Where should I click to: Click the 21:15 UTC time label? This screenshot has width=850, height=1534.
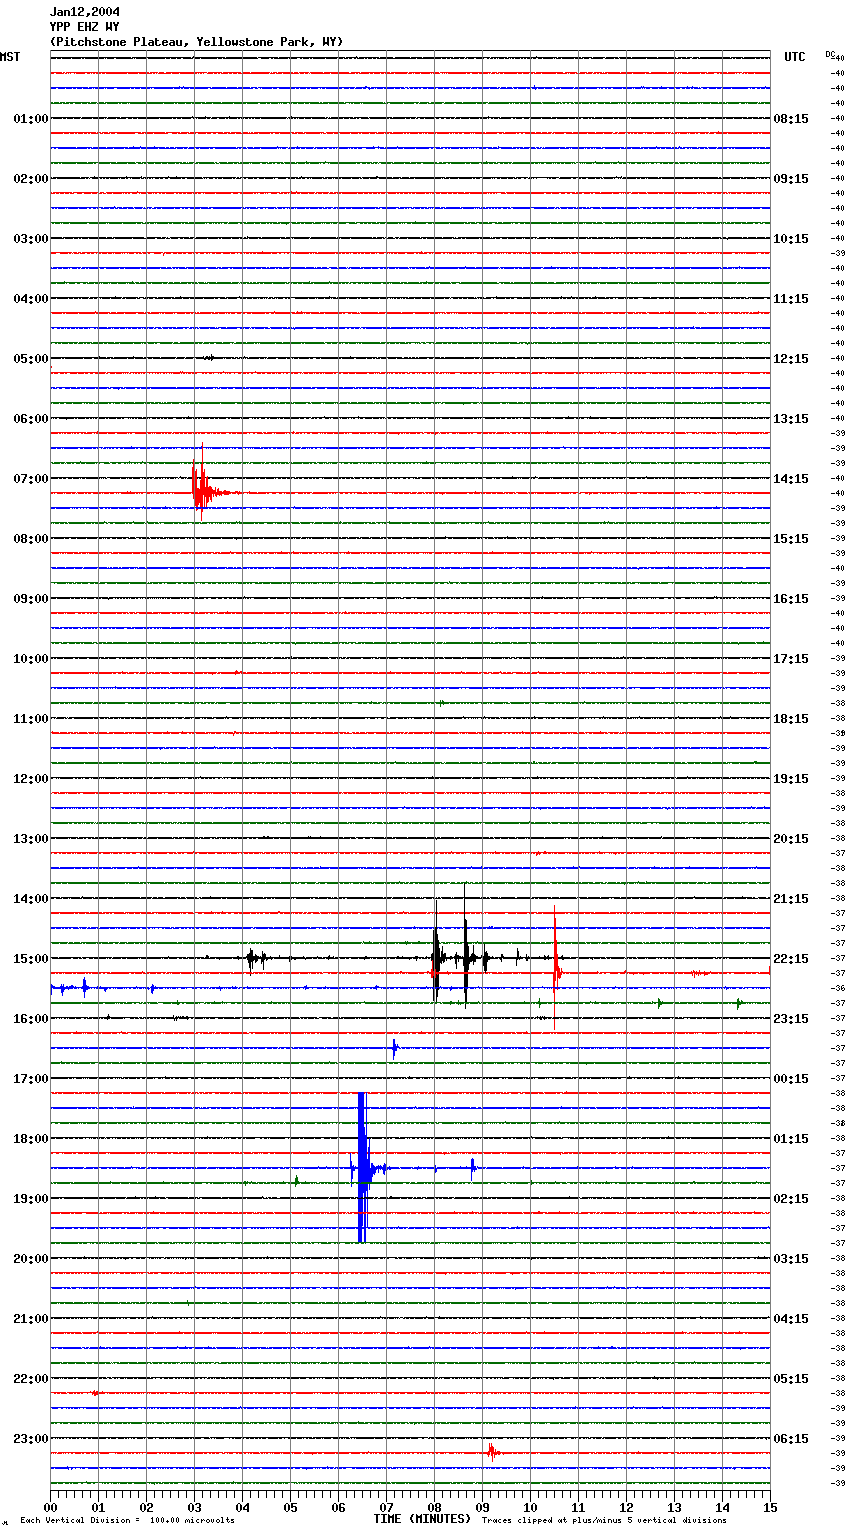[x=791, y=899]
